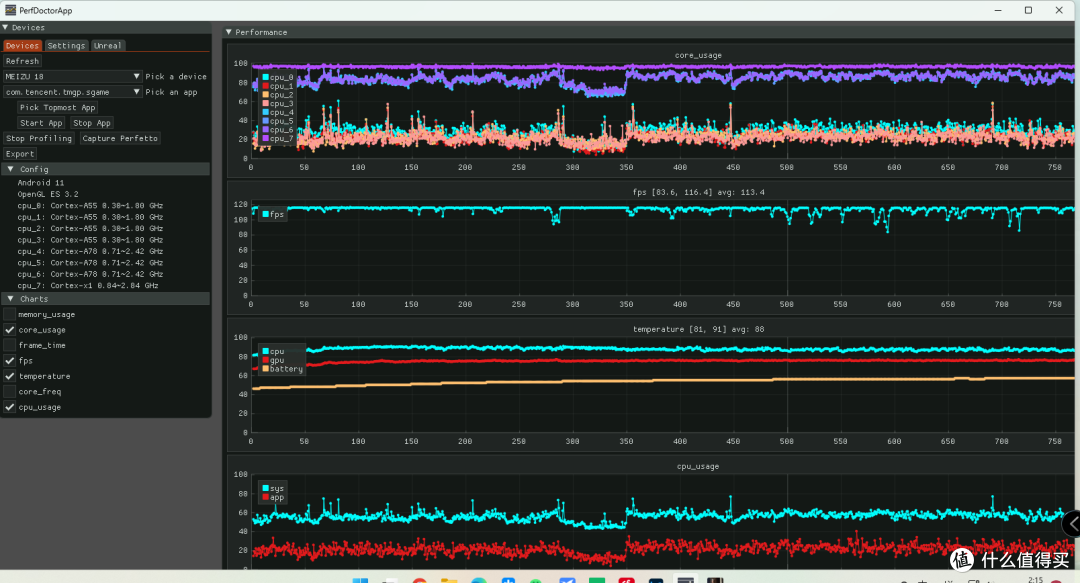1080x583 pixels.
Task: Click the OpenGL ES 3.2 config row
Action: coord(48,194)
